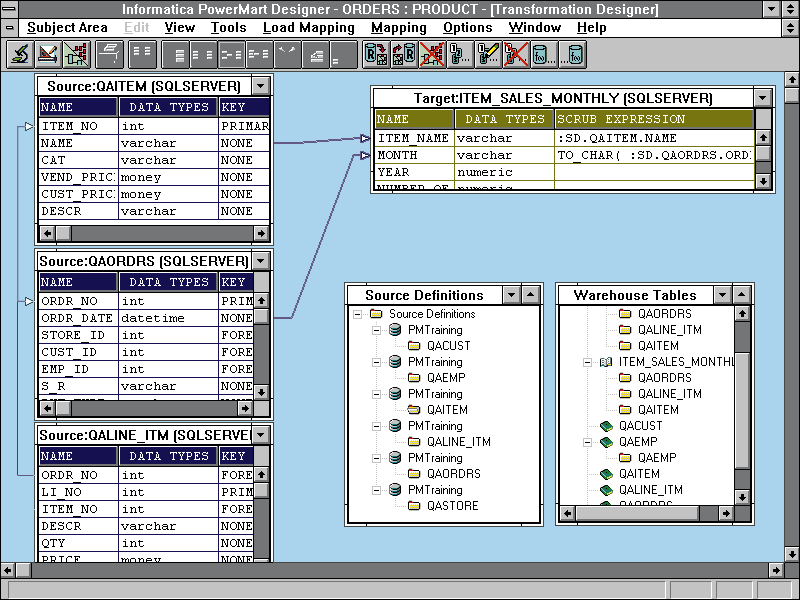
Task: Select the VEND_PRIC row in Source:QAITEM
Action: (x=154, y=177)
